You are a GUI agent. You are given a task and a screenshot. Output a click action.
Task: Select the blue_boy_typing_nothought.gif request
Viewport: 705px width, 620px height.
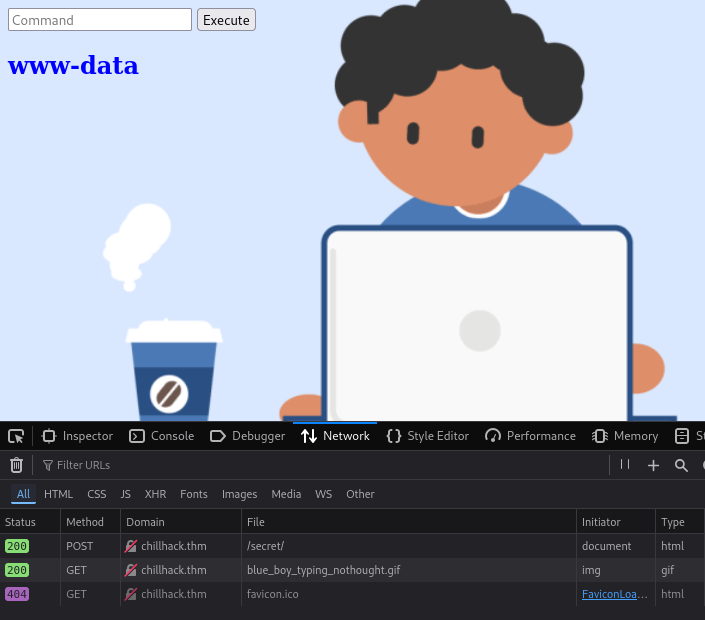(352, 570)
